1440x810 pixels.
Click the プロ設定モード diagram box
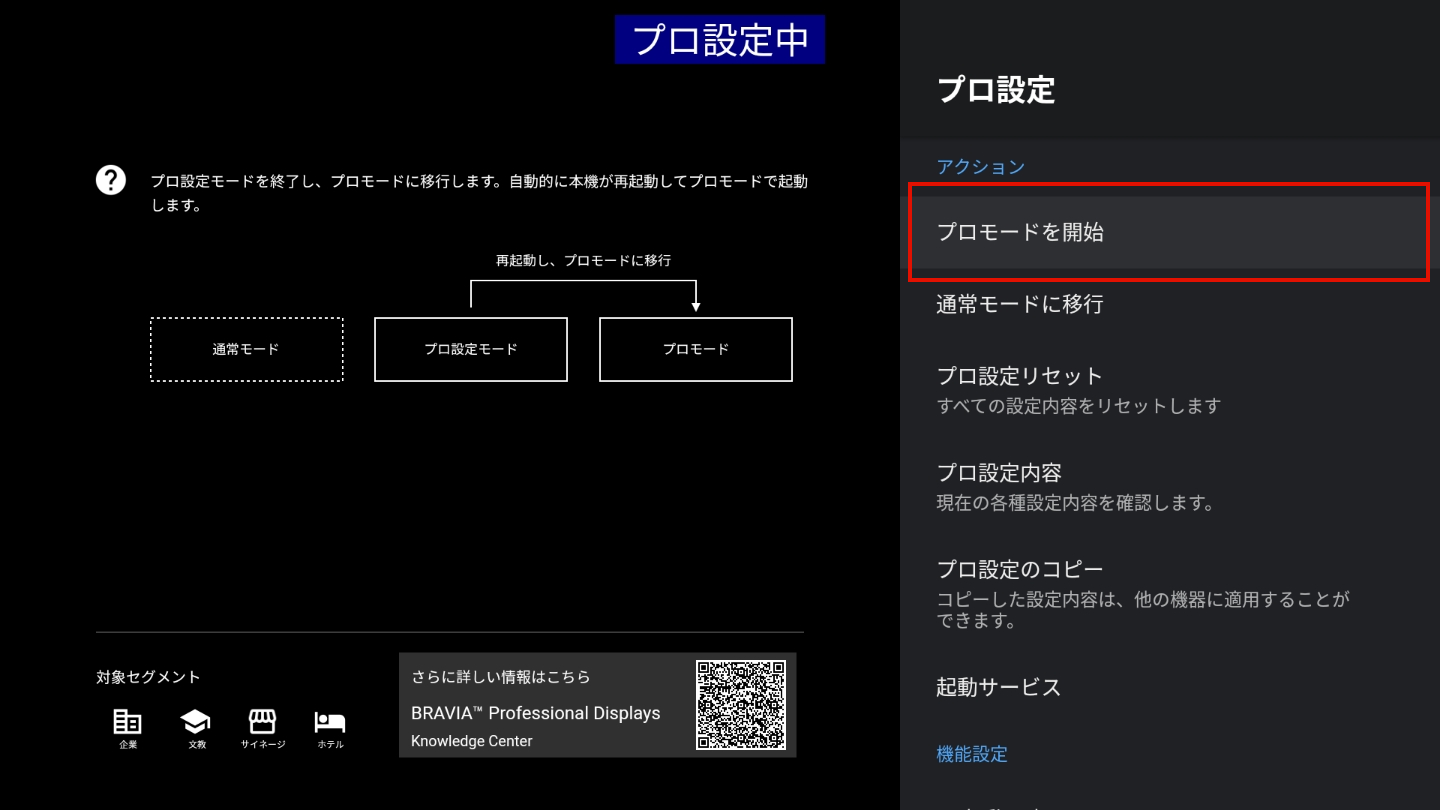[470, 349]
